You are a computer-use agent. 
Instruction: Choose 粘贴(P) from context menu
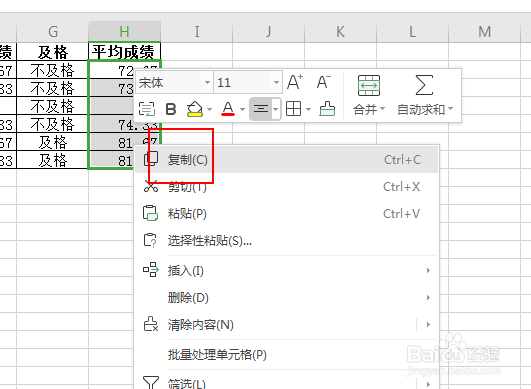(286, 214)
